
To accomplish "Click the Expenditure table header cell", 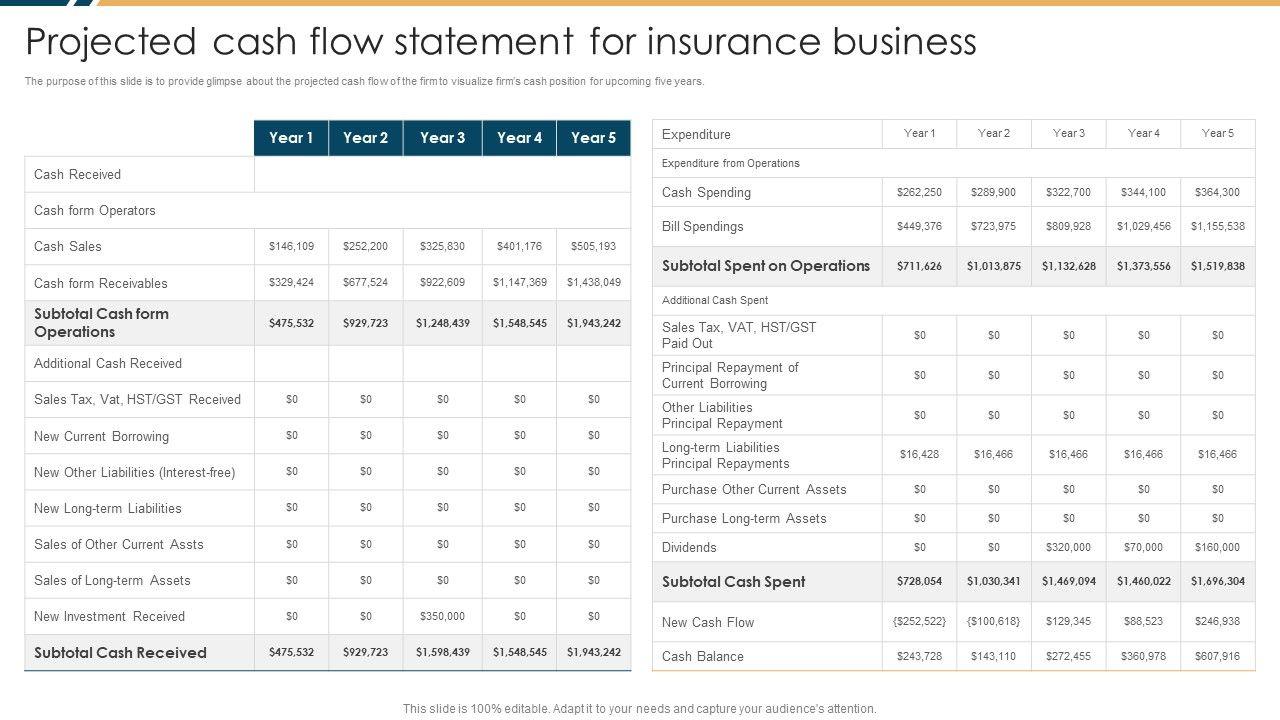I will click(x=696, y=134).
